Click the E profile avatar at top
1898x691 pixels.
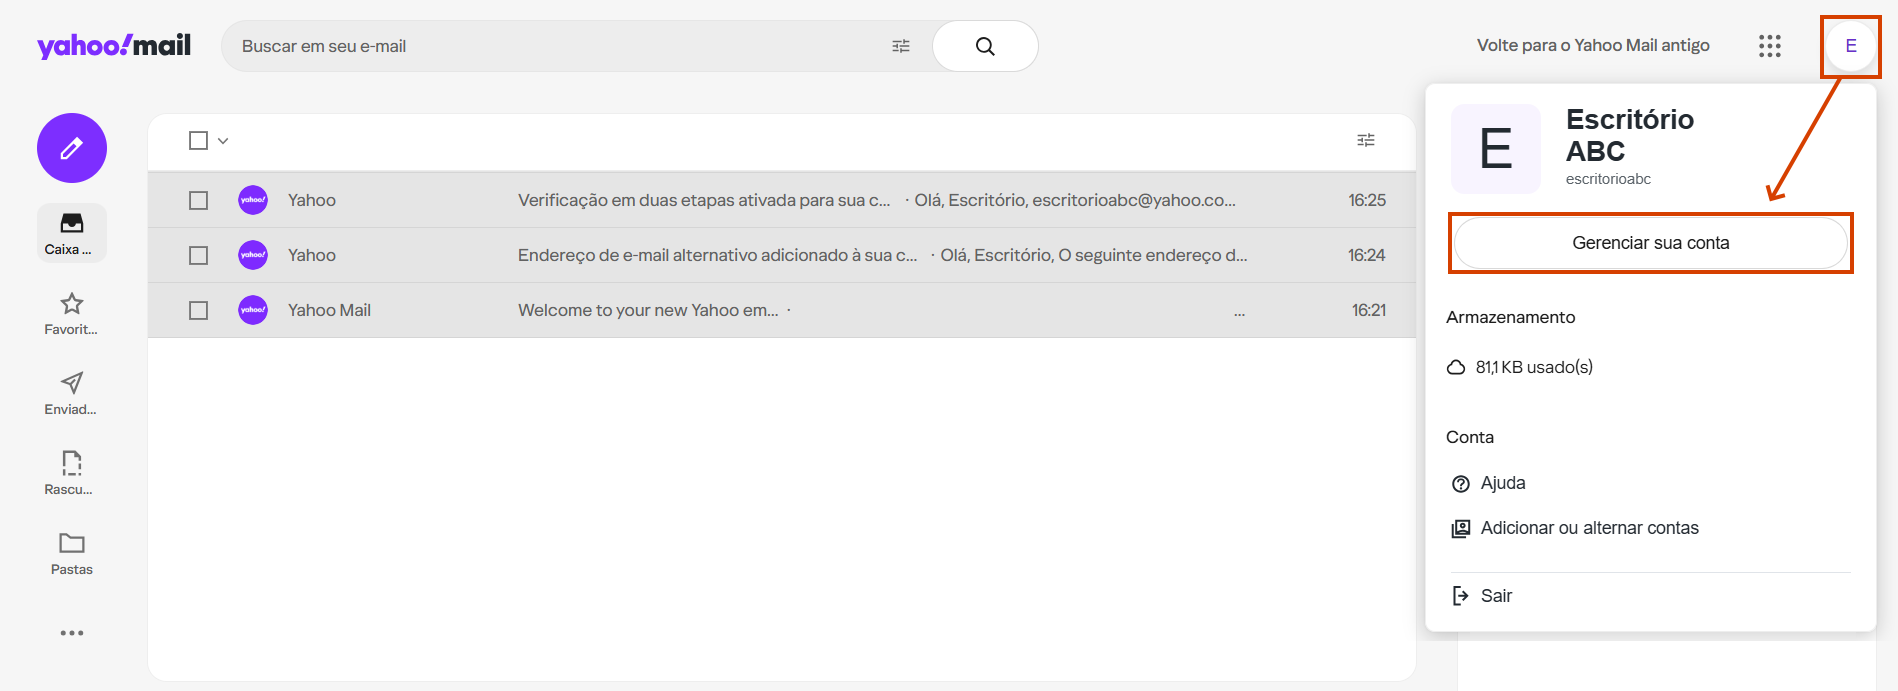(x=1851, y=46)
